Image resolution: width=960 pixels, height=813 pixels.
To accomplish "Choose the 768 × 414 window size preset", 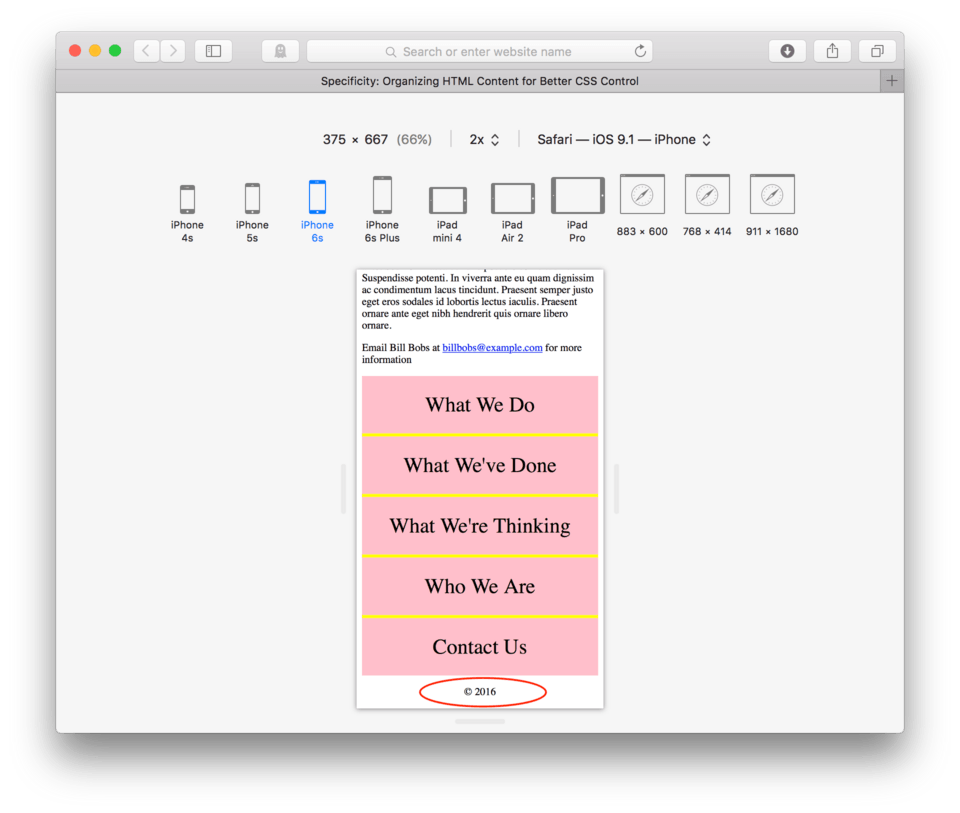I will tap(707, 206).
